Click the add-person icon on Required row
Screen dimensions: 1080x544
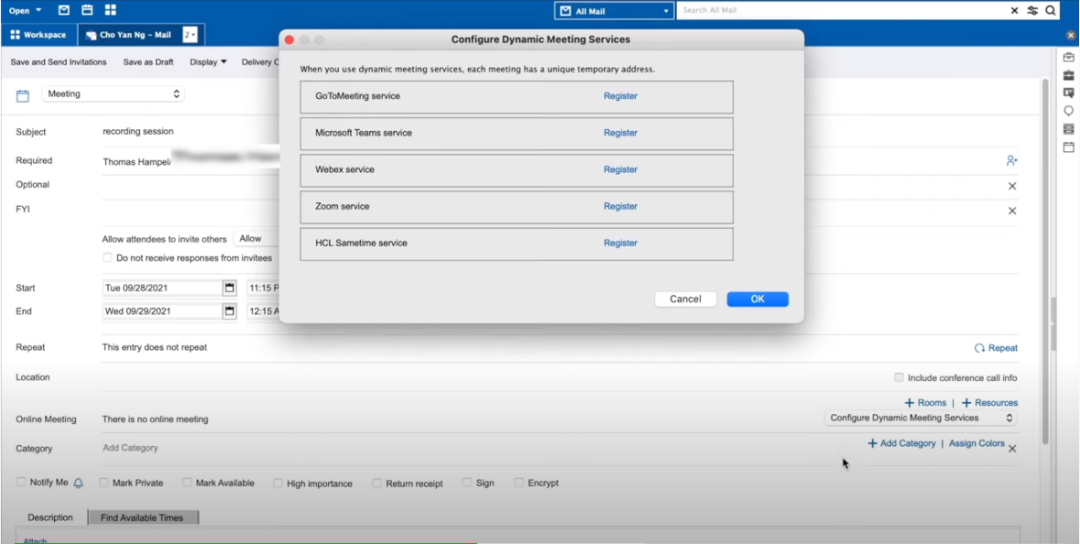point(1012,160)
